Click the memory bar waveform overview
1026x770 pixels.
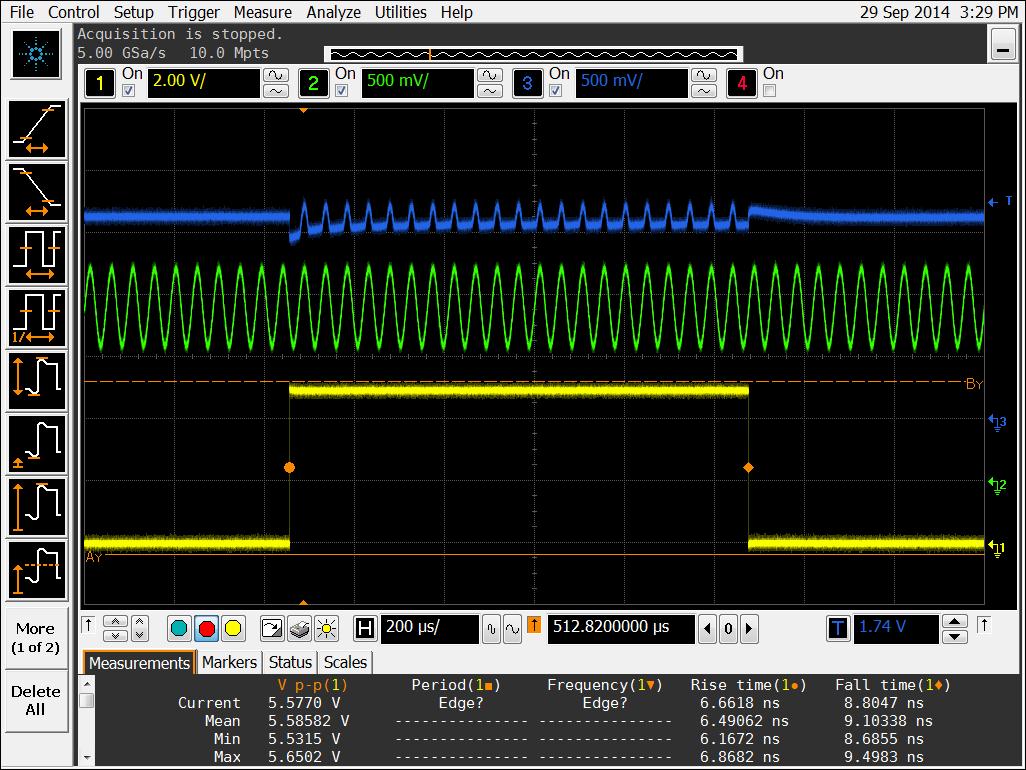pyautogui.click(x=533, y=54)
